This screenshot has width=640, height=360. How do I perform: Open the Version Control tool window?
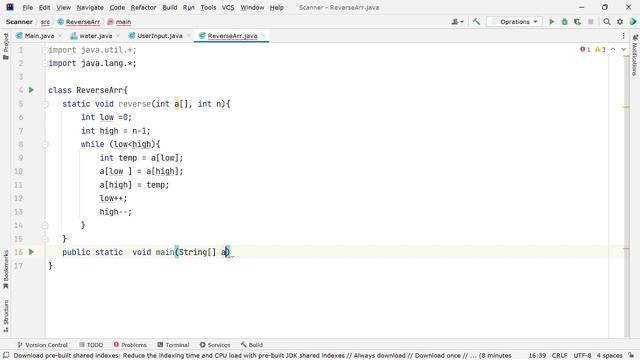42,345
